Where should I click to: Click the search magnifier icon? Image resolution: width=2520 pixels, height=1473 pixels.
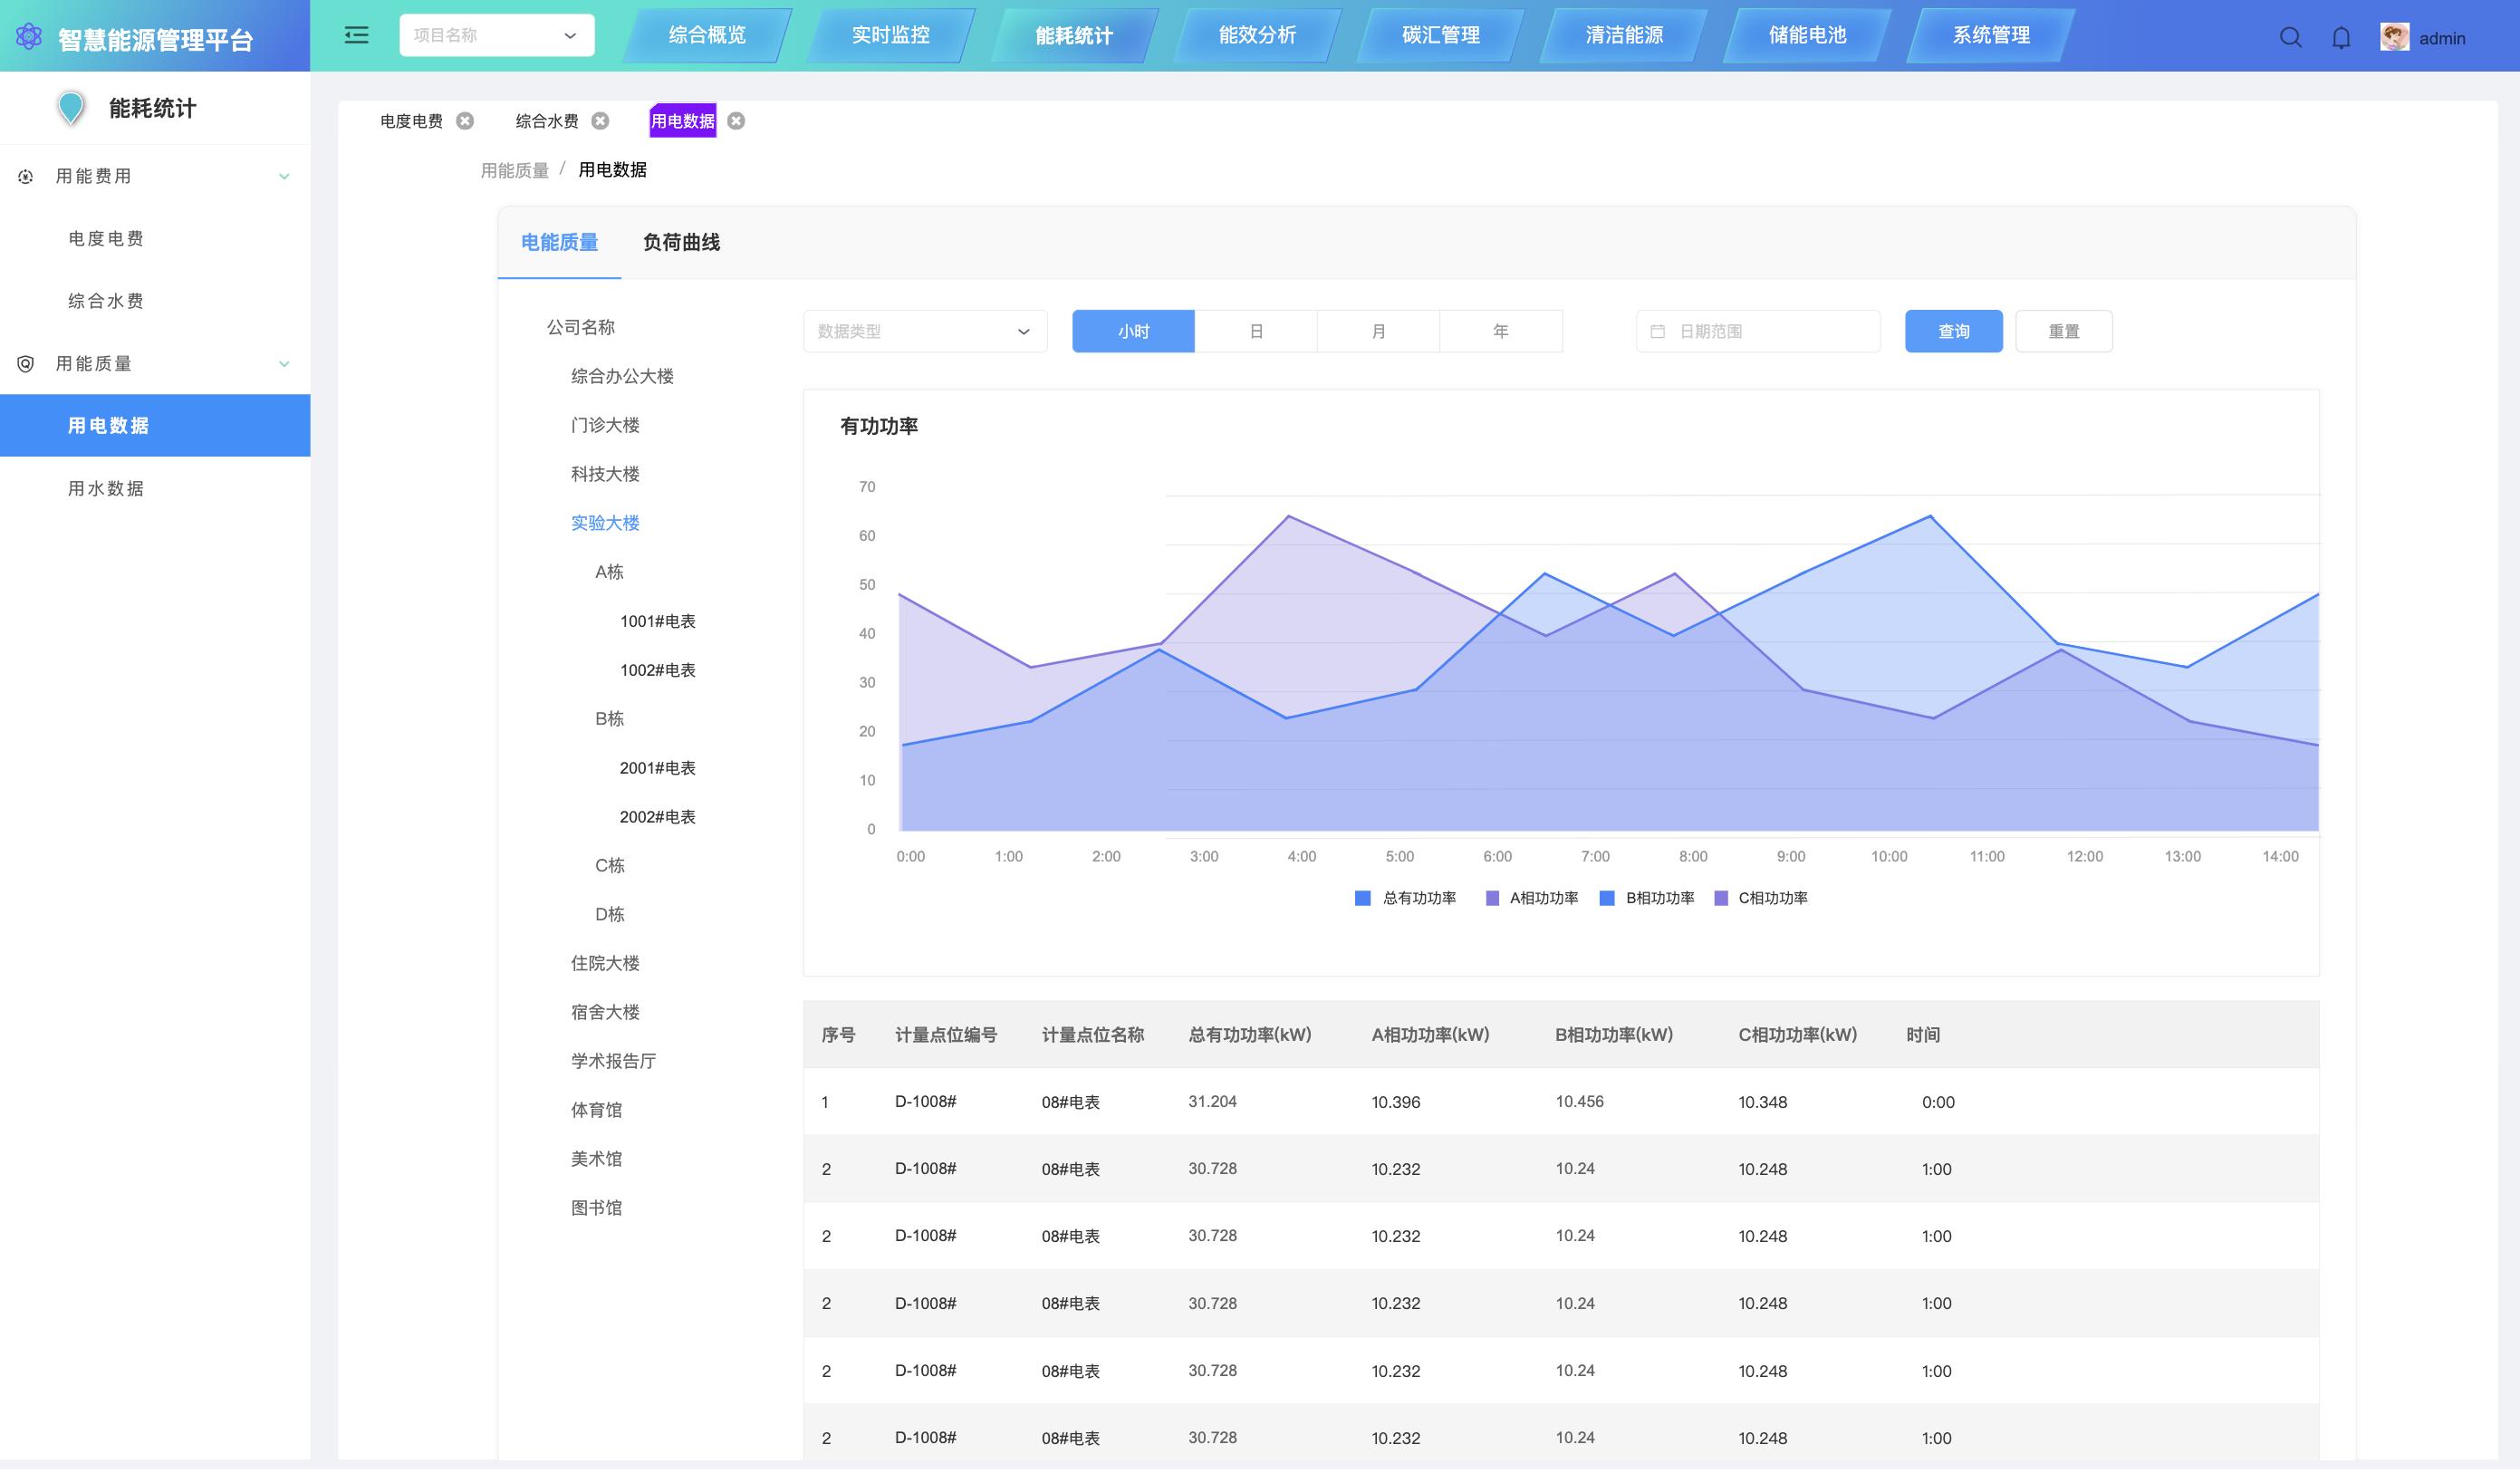click(2290, 38)
